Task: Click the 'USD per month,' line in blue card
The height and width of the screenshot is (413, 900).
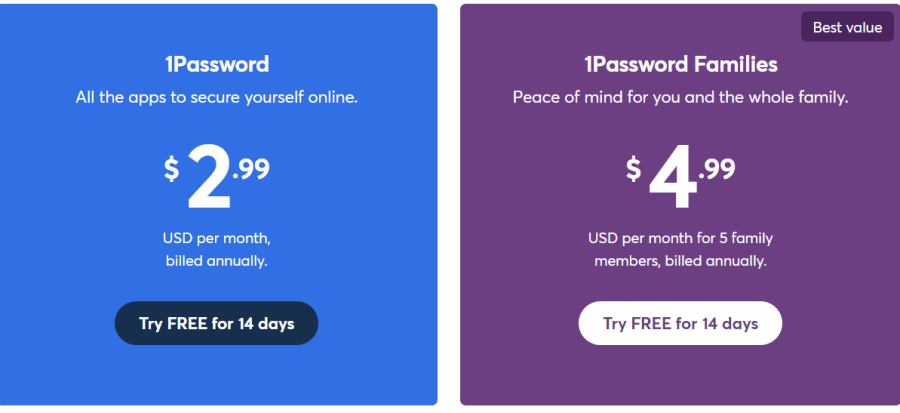Action: point(216,237)
